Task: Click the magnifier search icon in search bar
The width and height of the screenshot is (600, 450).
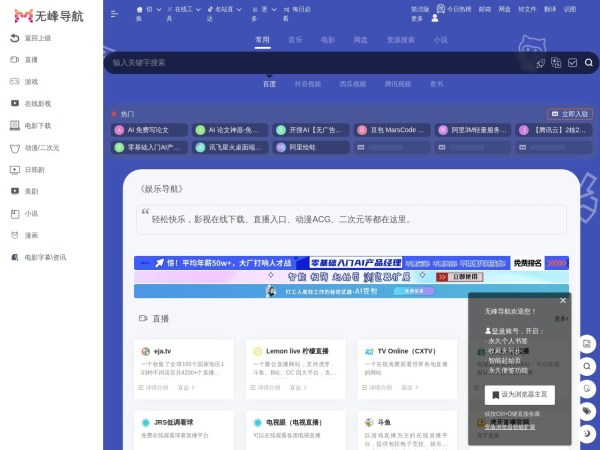Action: [x=589, y=62]
